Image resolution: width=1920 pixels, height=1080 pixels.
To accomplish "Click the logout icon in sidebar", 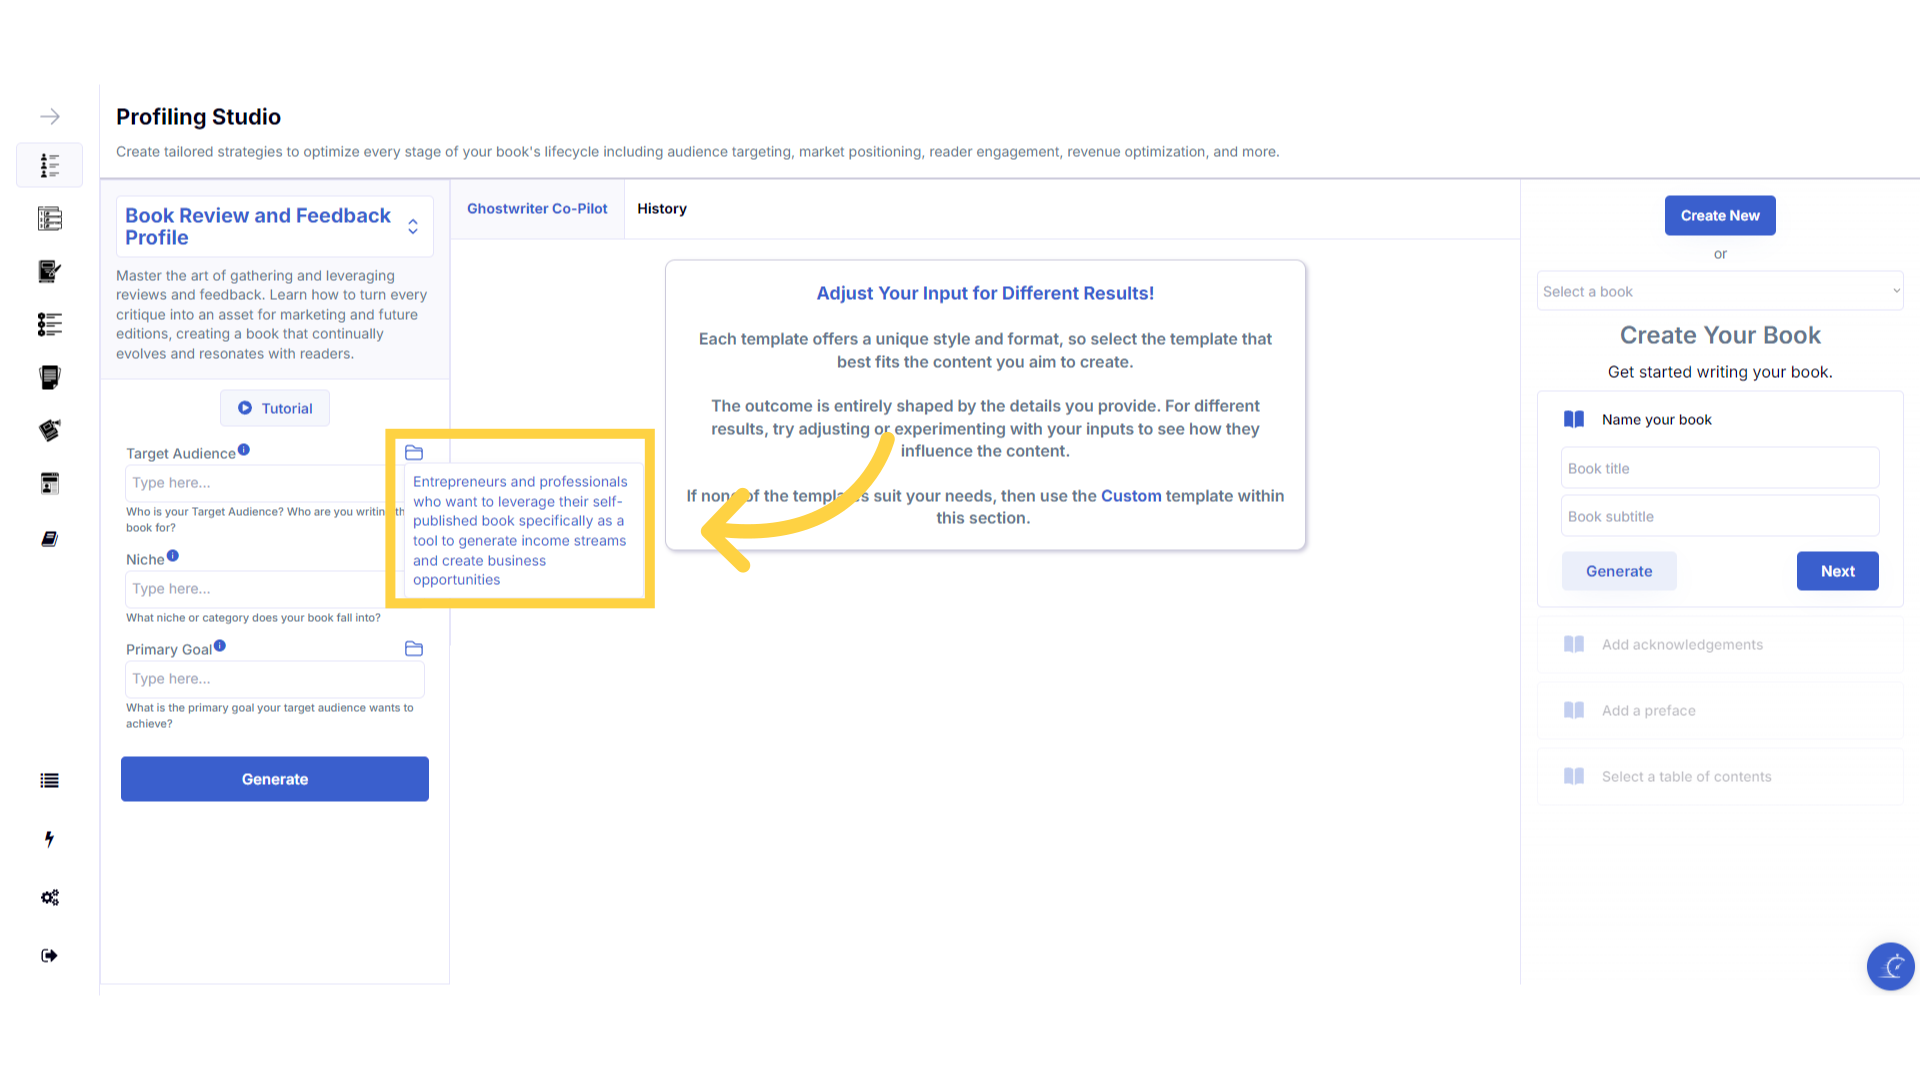I will (x=49, y=956).
